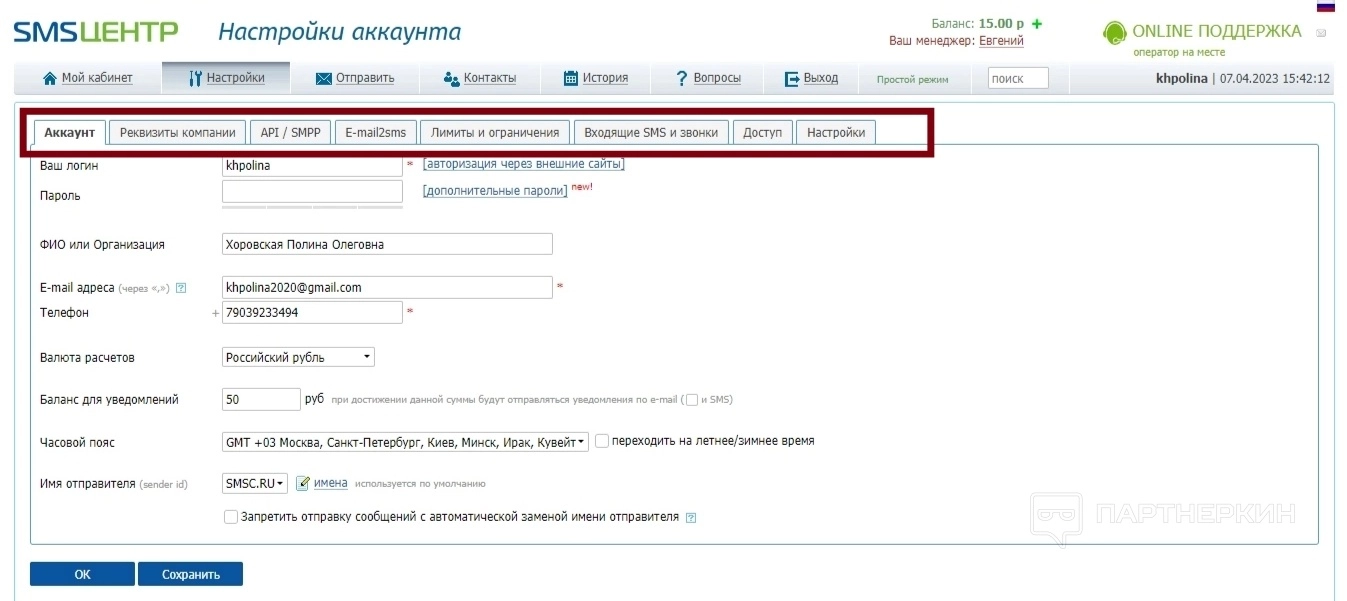Click the online support headset icon
Screen dimensions: 1347x601
1114,33
